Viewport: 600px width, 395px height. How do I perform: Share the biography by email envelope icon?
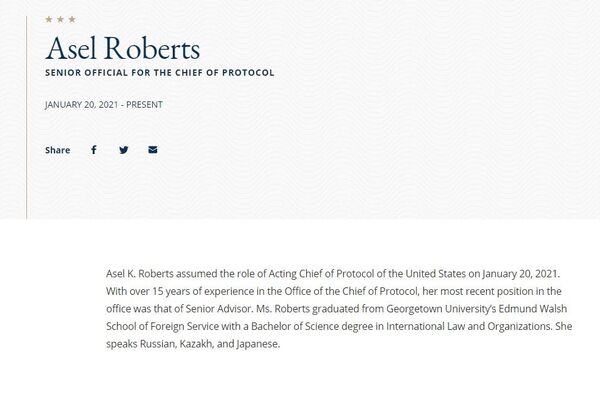coord(153,150)
